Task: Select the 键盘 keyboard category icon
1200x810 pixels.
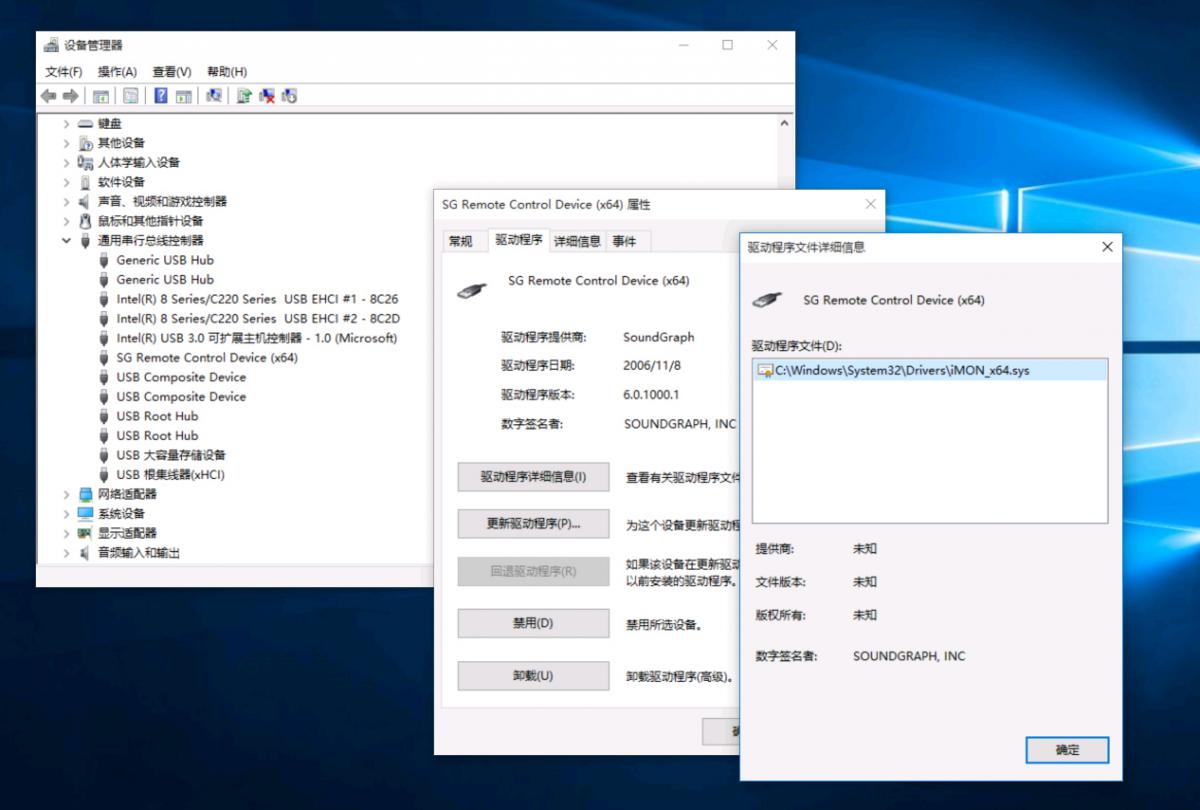Action: 85,124
